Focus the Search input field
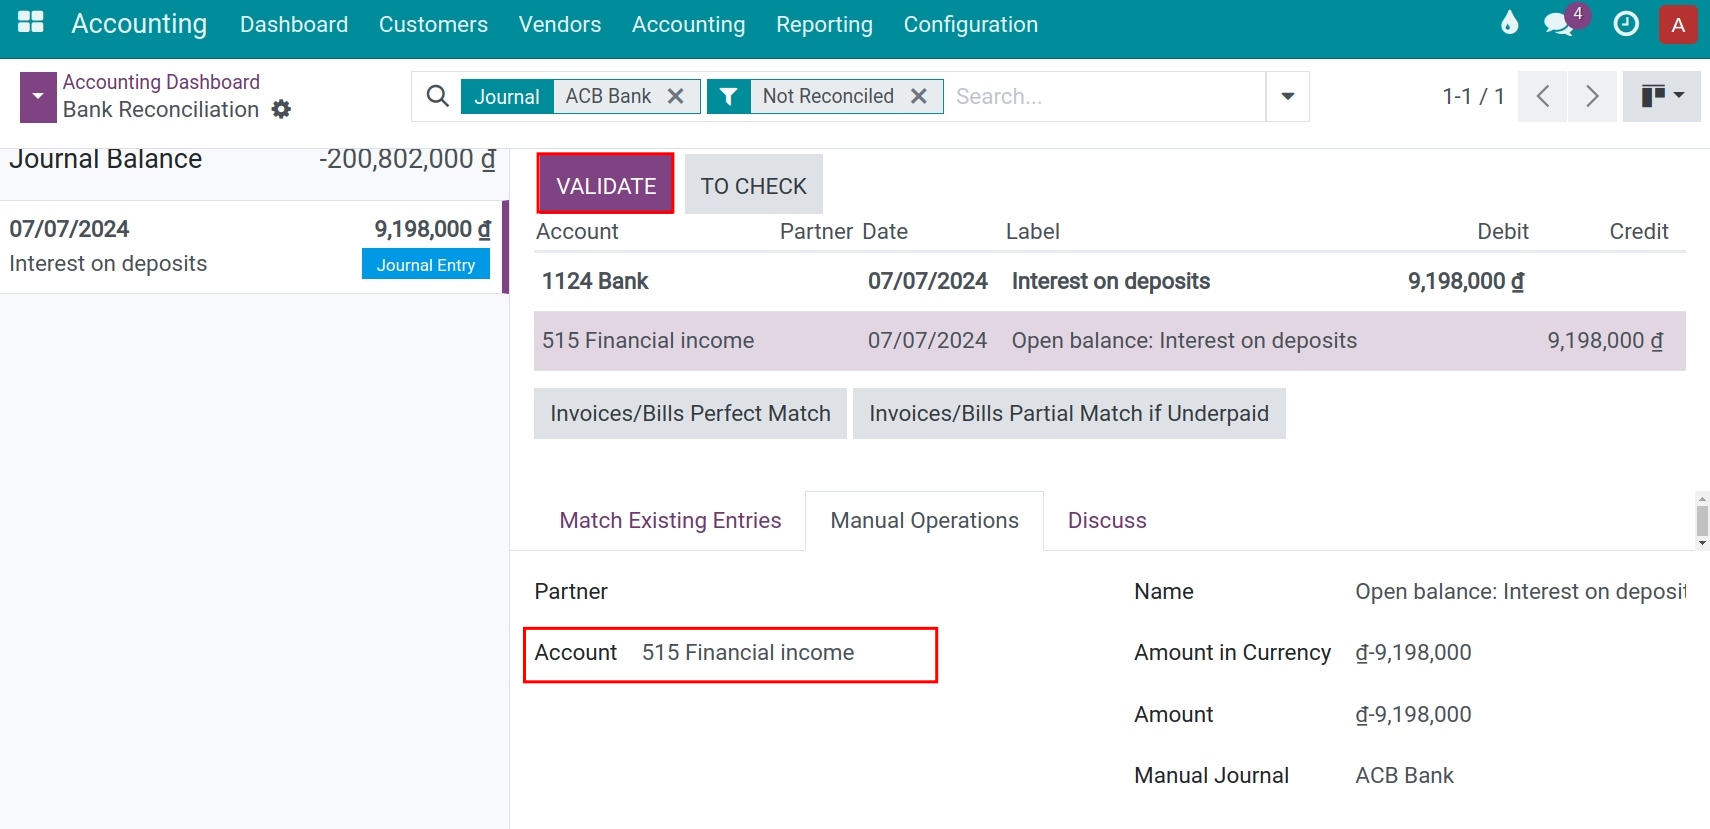The height and width of the screenshot is (829, 1710). 1105,96
